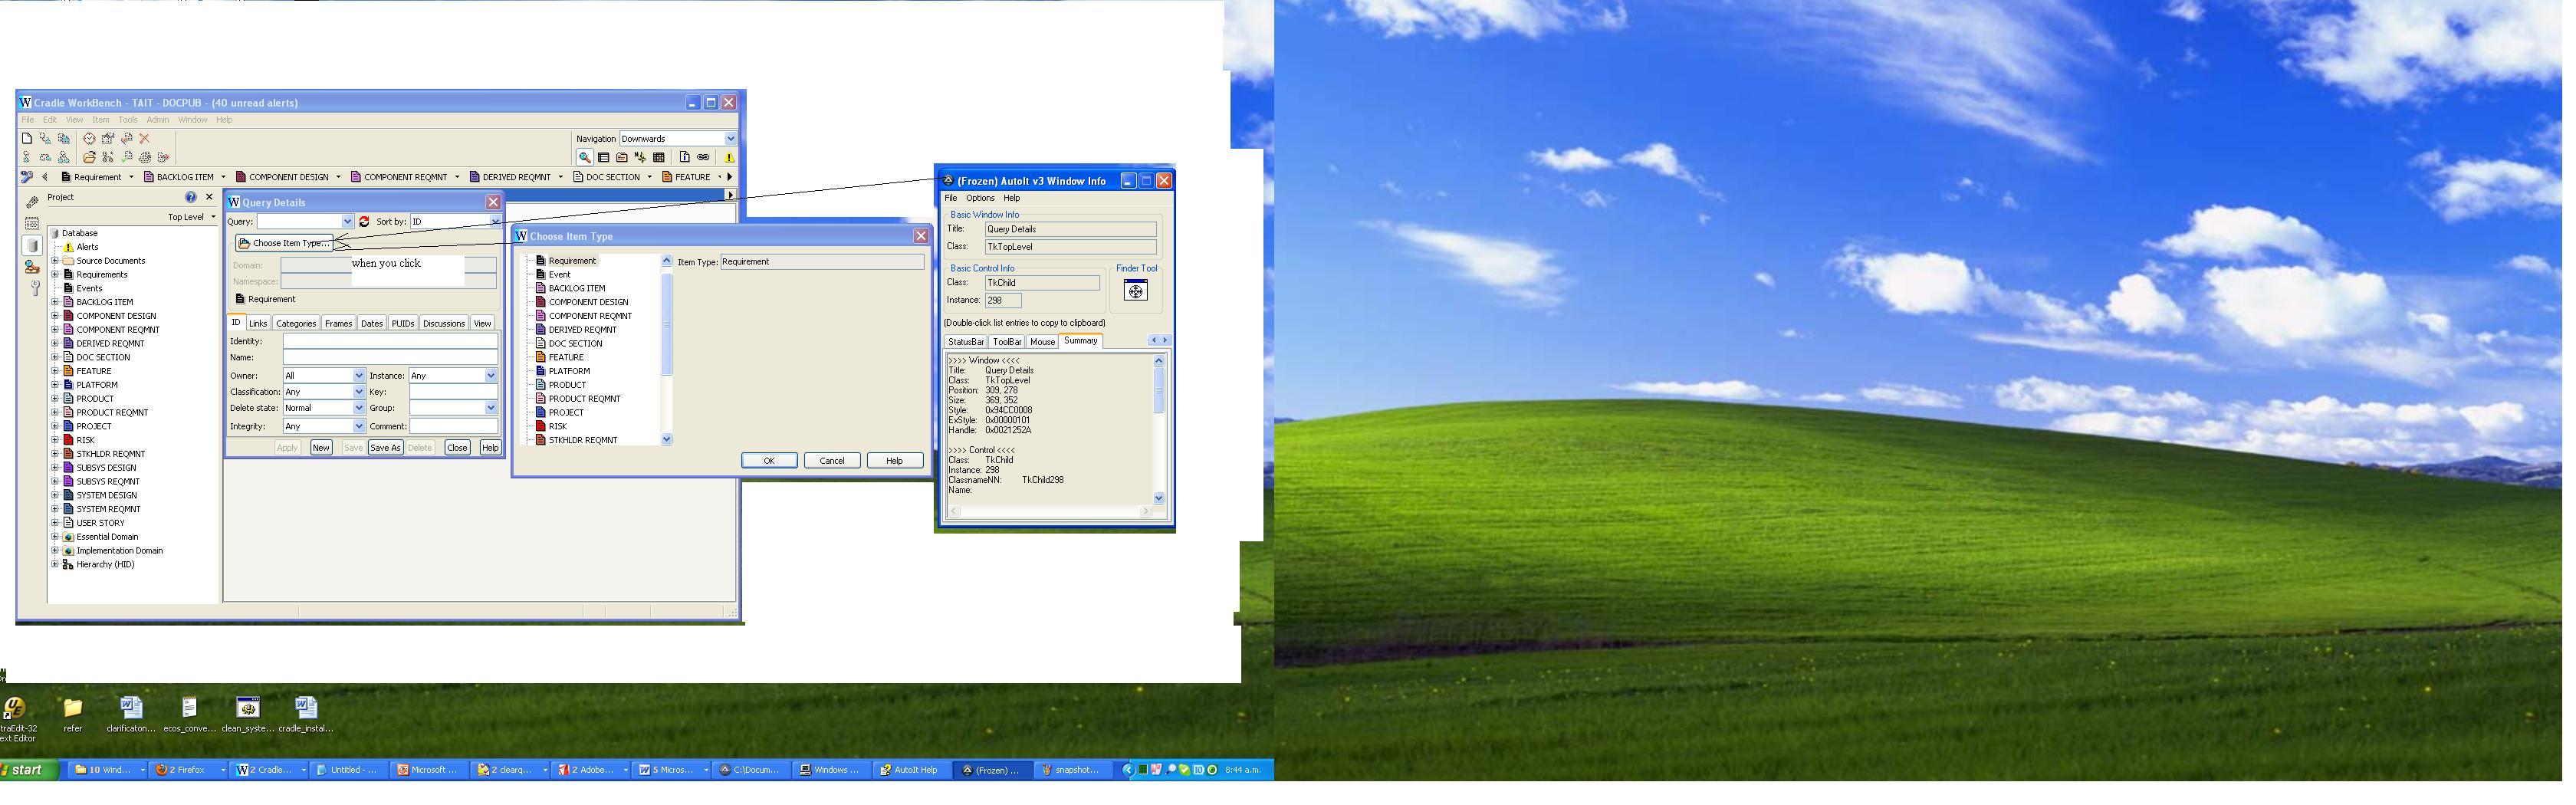Viewport: 2576px width, 805px height.
Task: Click the link chain icon in toolbar
Action: pyautogui.click(x=703, y=158)
